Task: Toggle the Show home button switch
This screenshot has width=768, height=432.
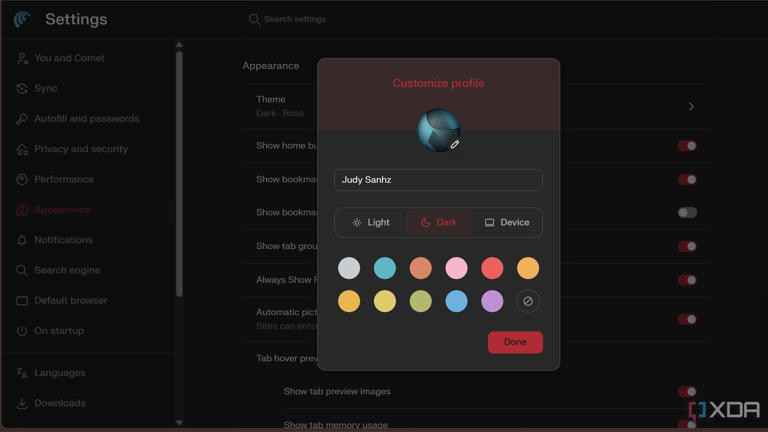Action: (x=687, y=145)
